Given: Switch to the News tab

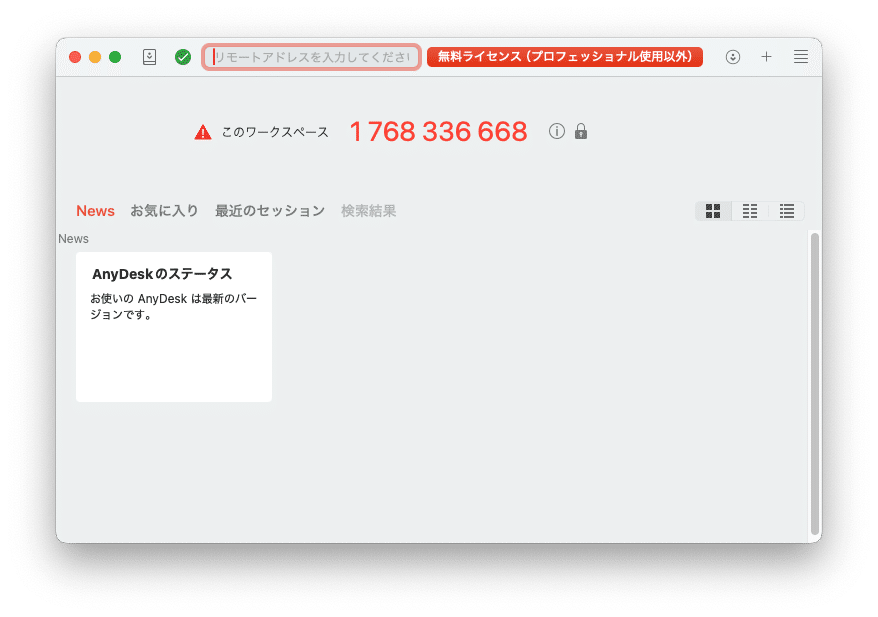Looking at the screenshot, I should [x=95, y=211].
